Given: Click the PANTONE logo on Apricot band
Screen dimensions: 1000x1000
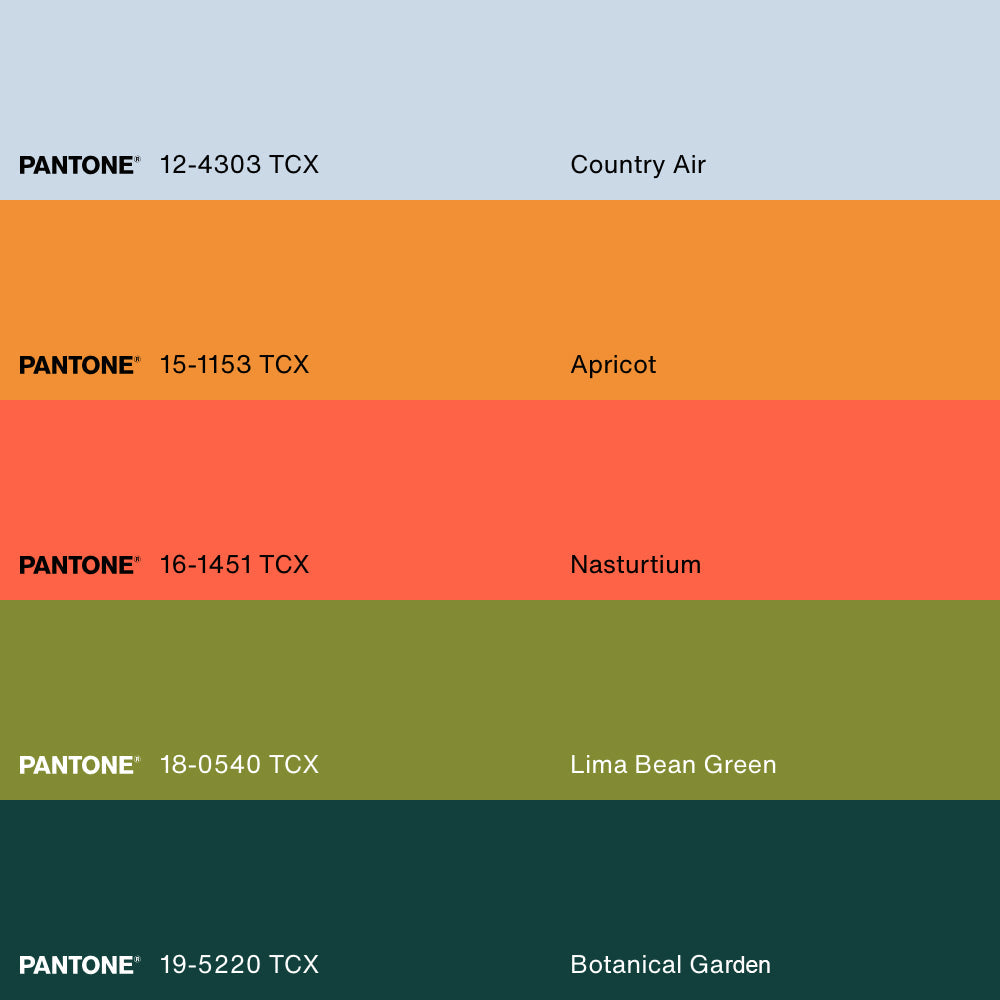Looking at the screenshot, I should coord(79,365).
